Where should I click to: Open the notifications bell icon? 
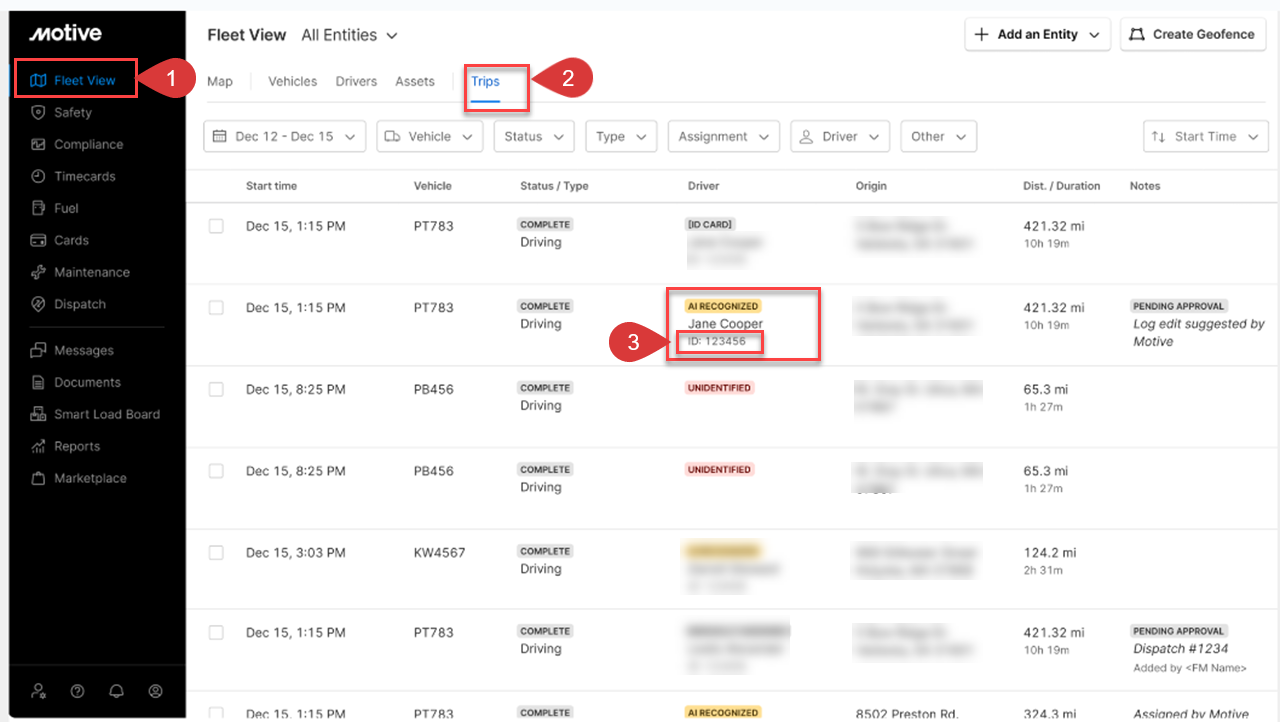tap(117, 691)
